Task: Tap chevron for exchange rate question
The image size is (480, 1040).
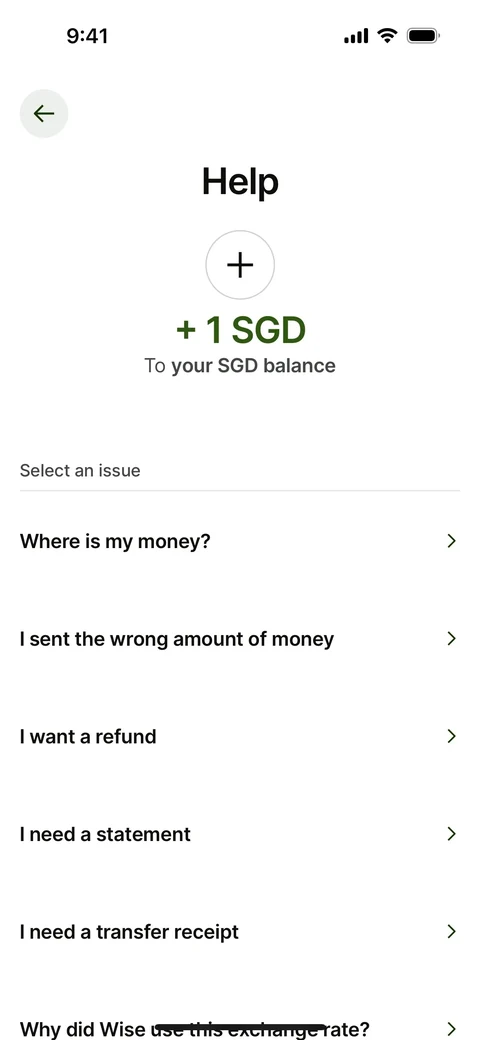Action: (x=451, y=1029)
